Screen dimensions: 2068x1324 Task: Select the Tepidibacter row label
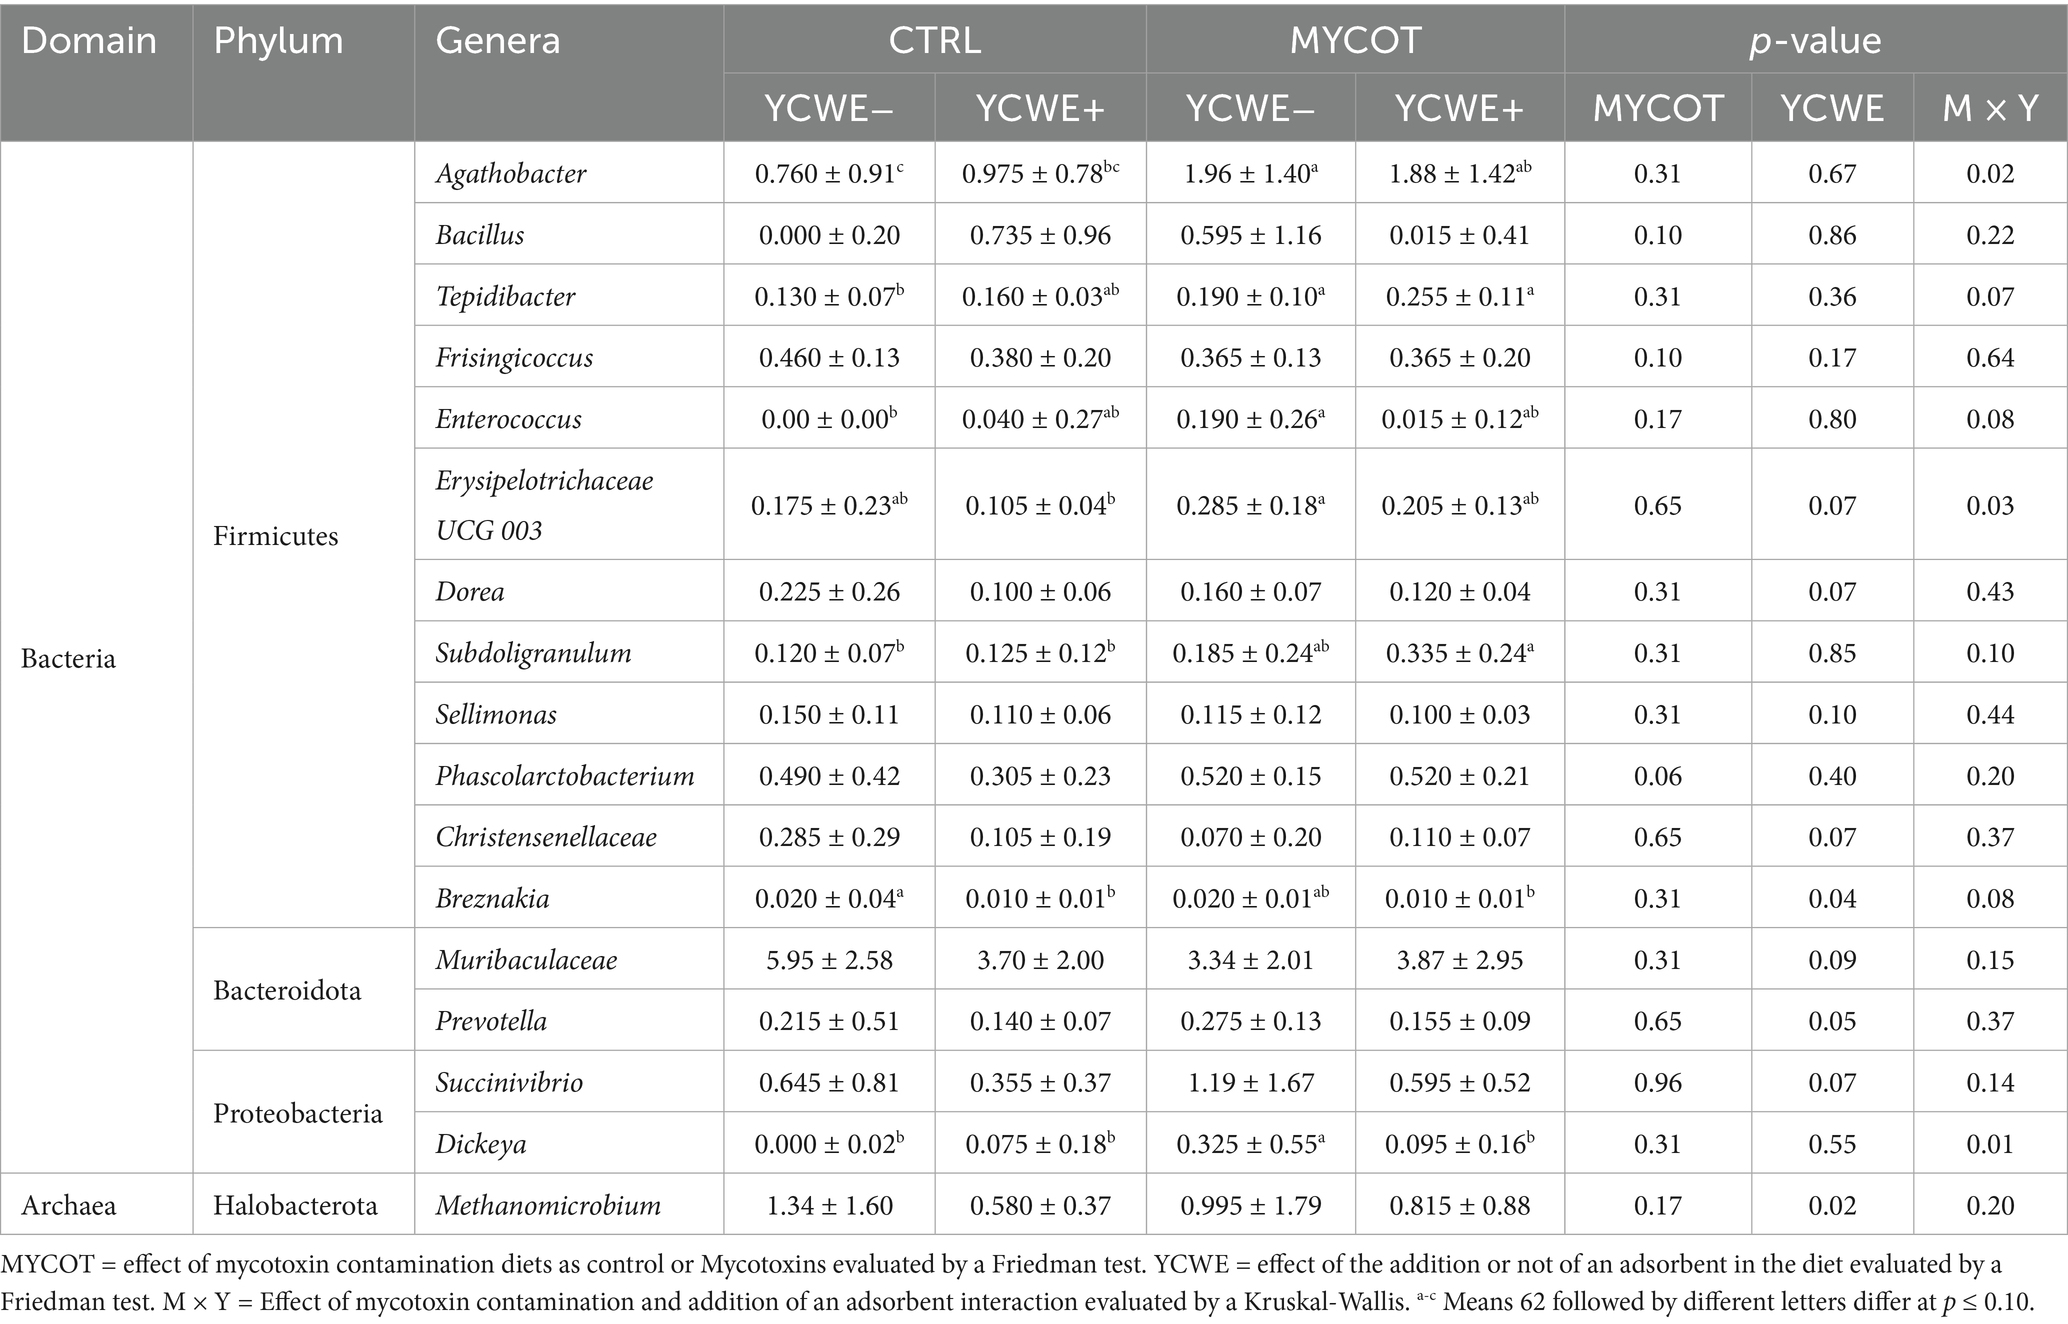pyautogui.click(x=505, y=297)
